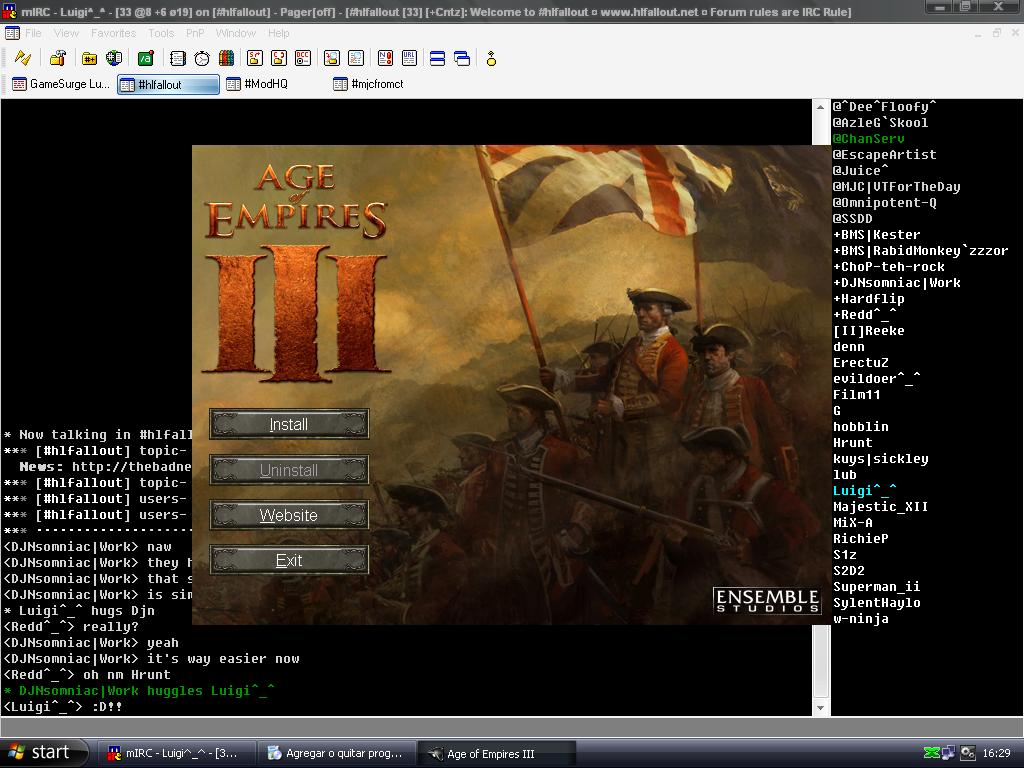Open the View menu
The image size is (1024, 768).
66,33
